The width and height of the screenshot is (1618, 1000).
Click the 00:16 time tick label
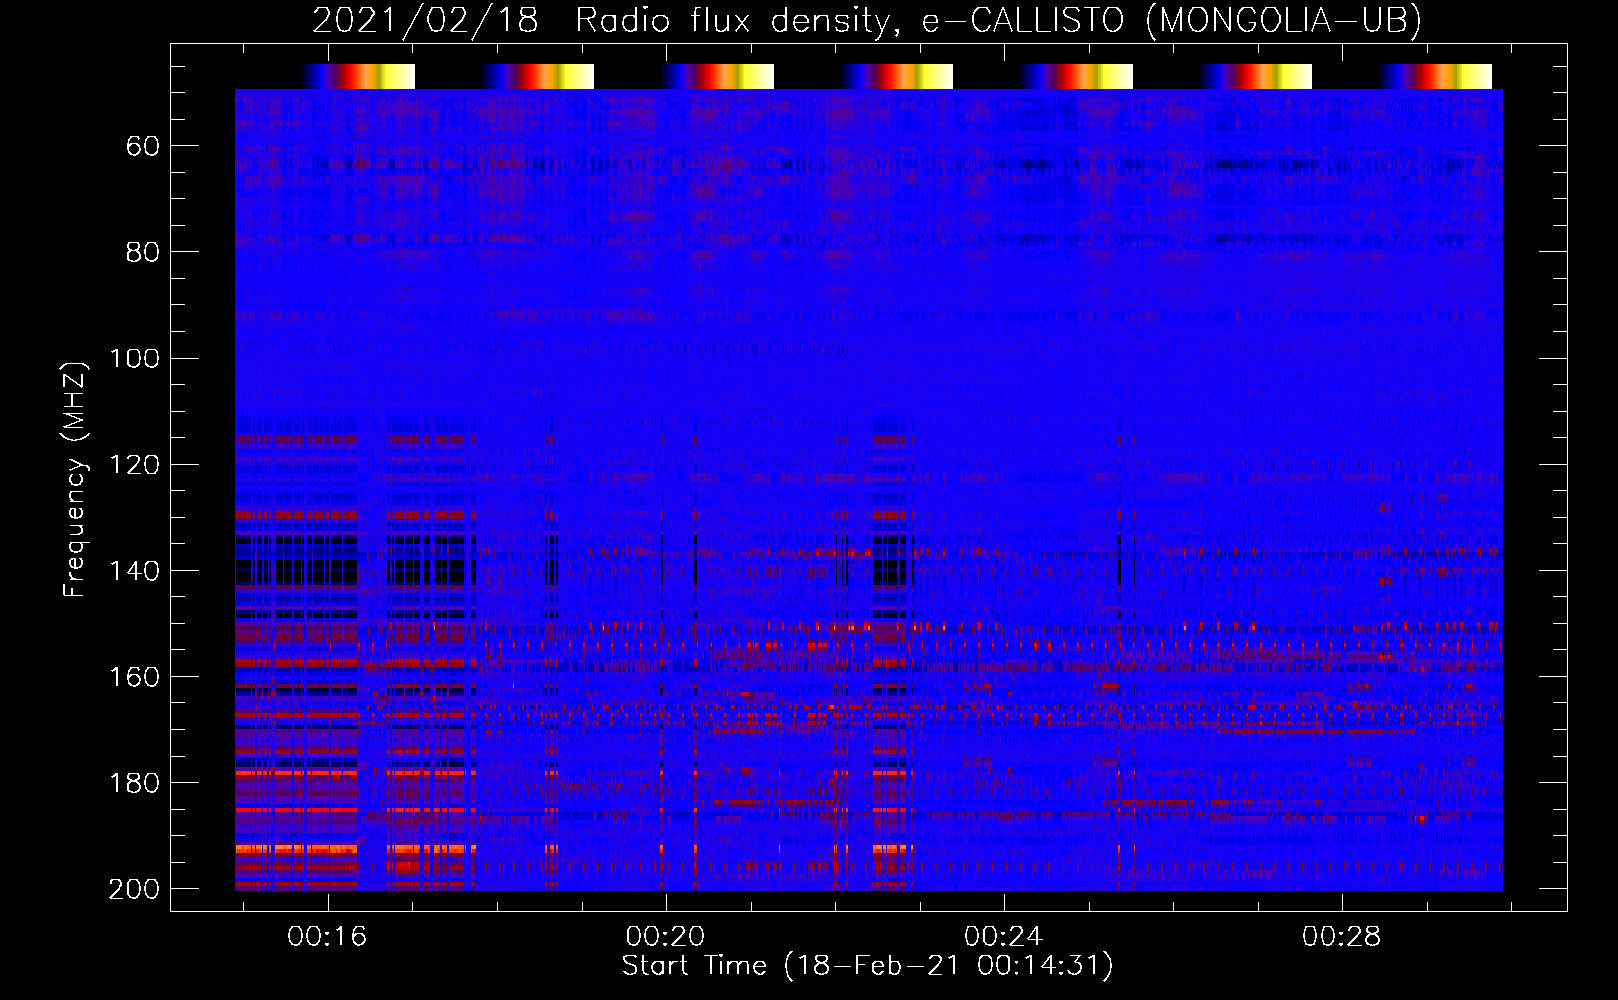tap(327, 936)
